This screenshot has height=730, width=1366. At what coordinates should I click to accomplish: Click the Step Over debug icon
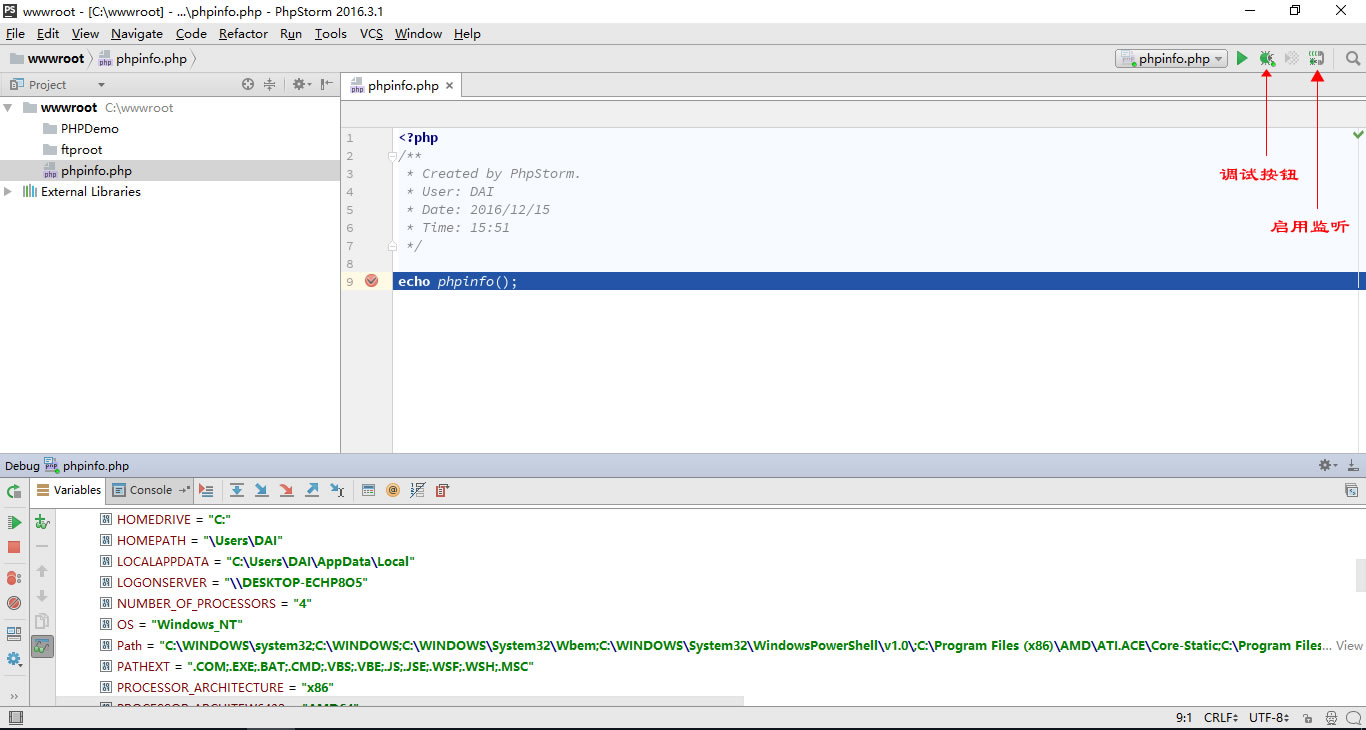pyautogui.click(x=237, y=490)
